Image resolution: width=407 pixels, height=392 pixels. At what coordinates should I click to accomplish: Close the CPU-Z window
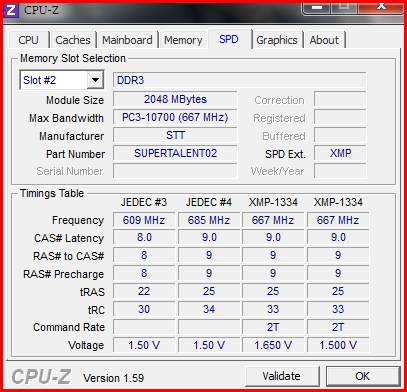[382, 7]
